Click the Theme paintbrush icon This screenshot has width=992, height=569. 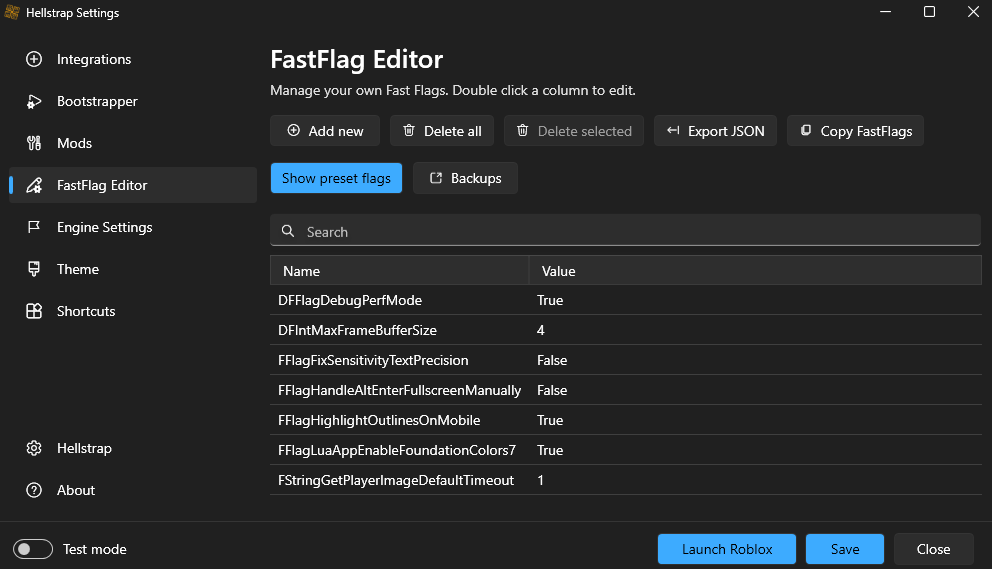point(34,269)
